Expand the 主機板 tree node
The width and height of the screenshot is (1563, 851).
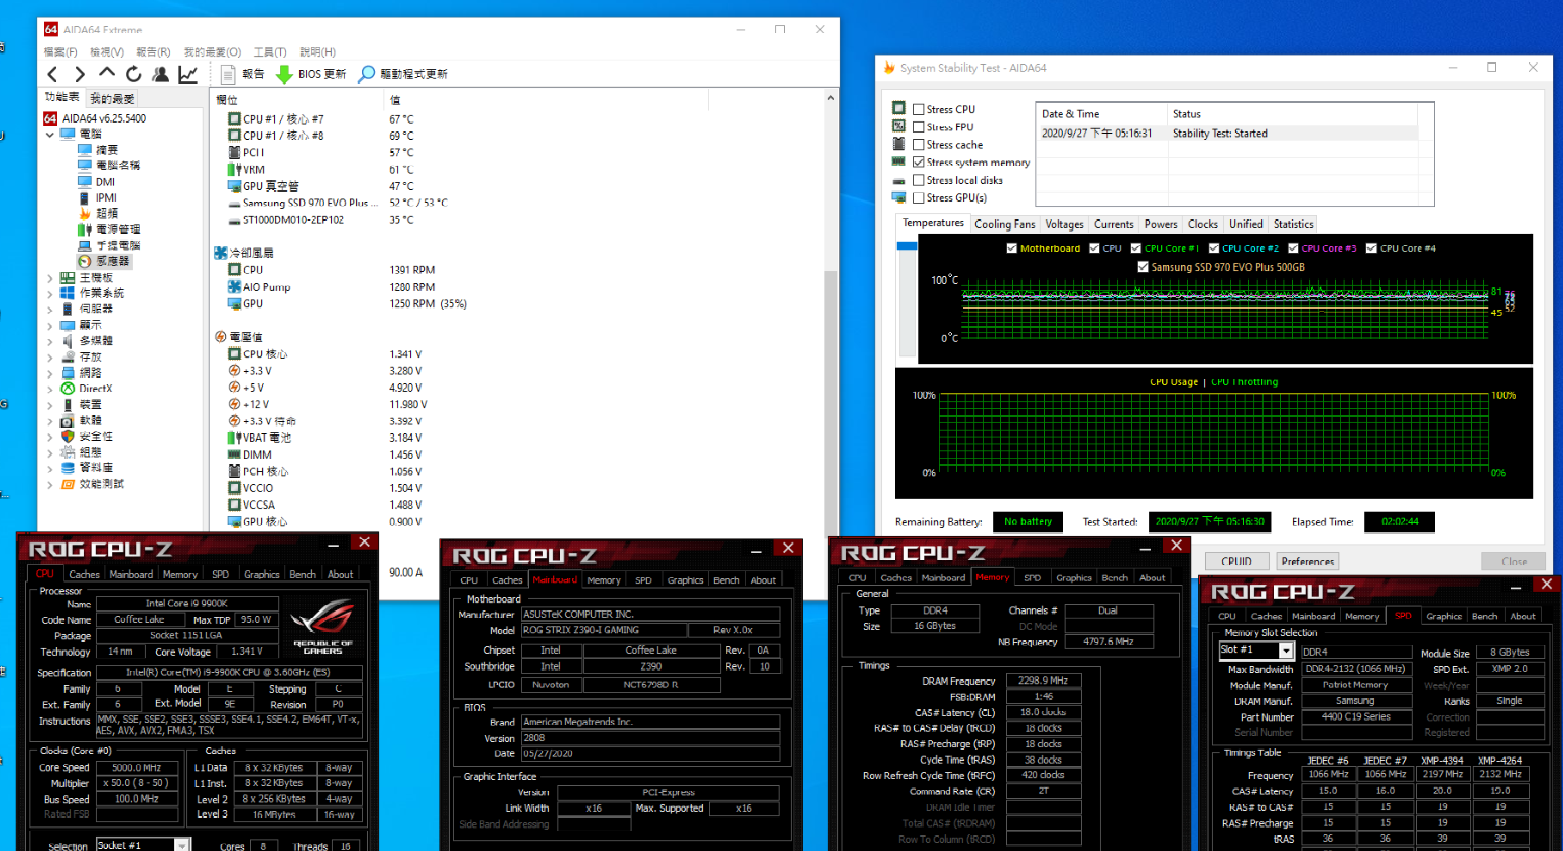[x=50, y=277]
